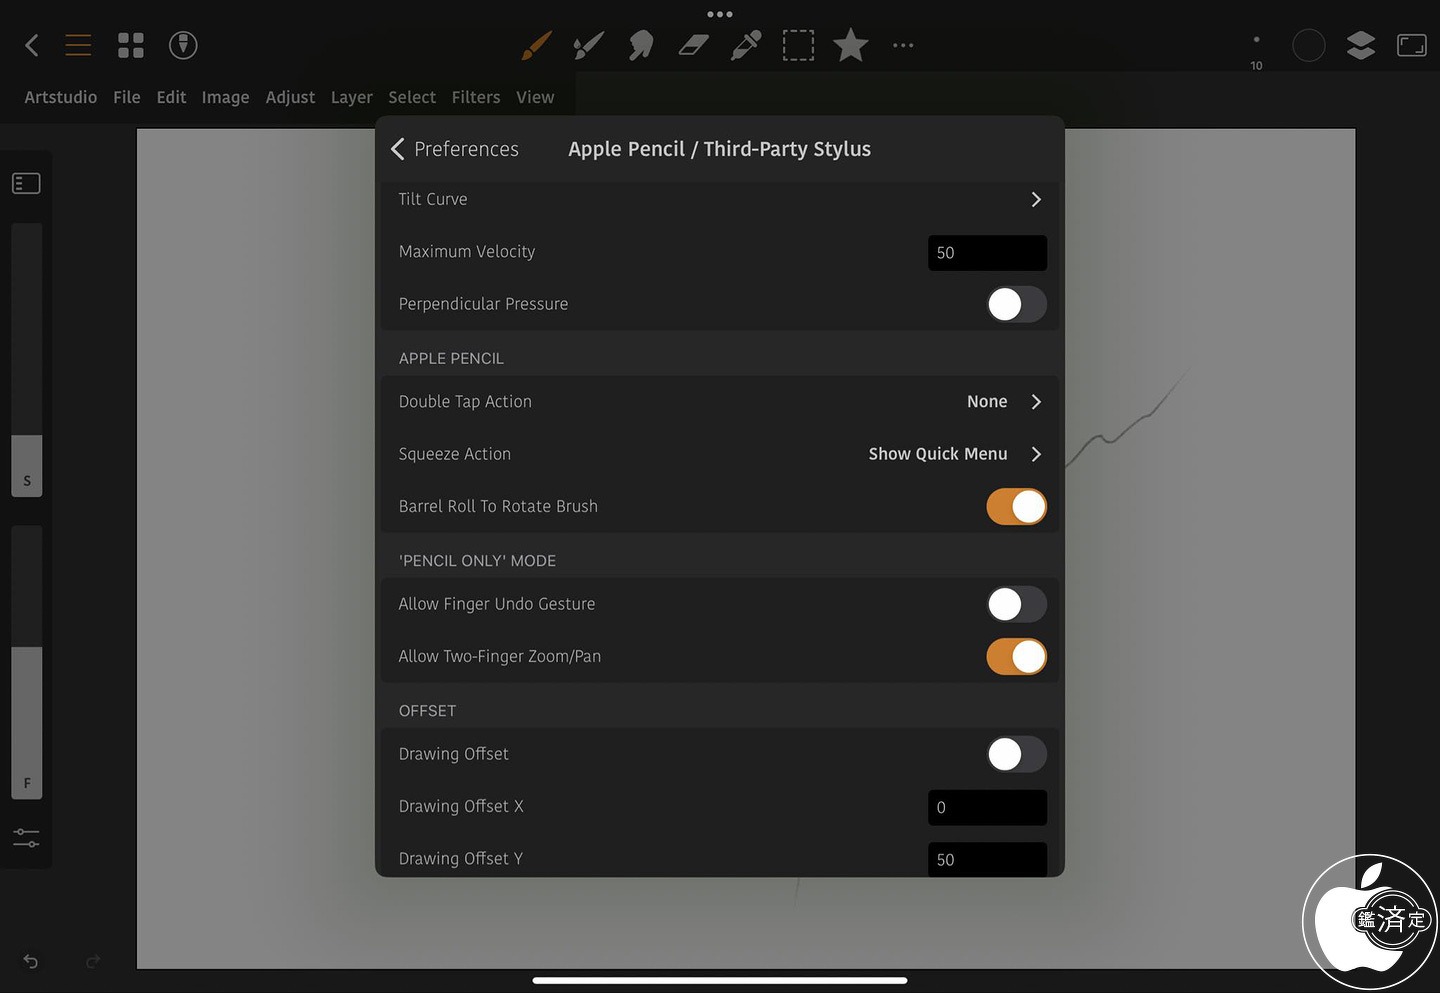Open the Filters menu
Image resolution: width=1440 pixels, height=993 pixels.
click(x=476, y=97)
